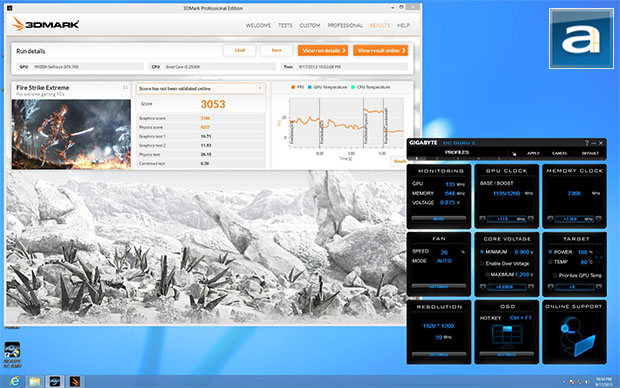
Task: Go to the TESTS tab in 3DMark
Action: (x=285, y=25)
